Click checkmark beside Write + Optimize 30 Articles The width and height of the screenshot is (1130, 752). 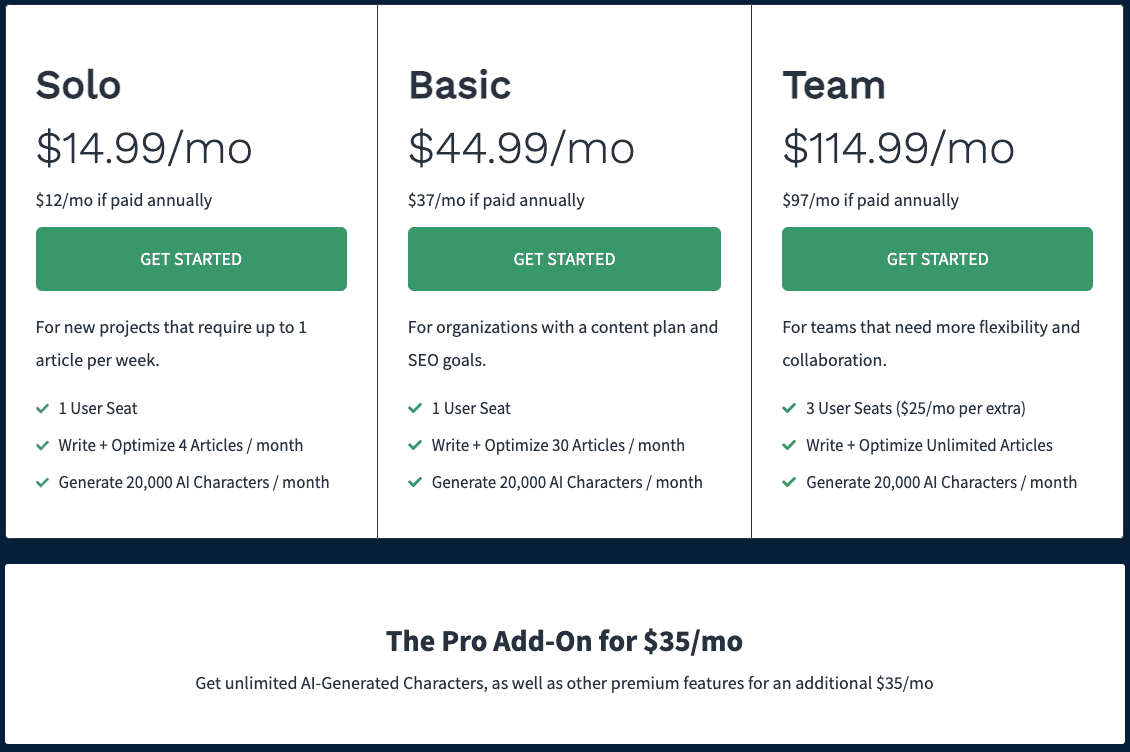414,445
